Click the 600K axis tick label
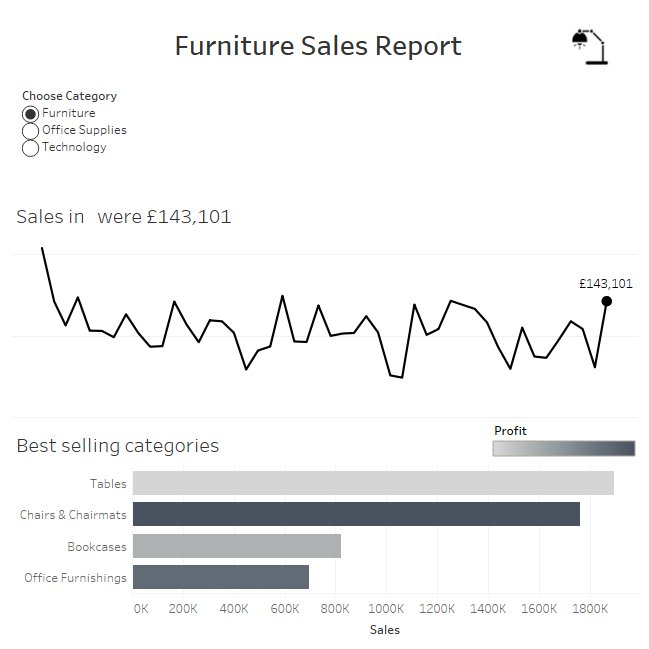The height and width of the screenshot is (649, 649). pyautogui.click(x=285, y=608)
